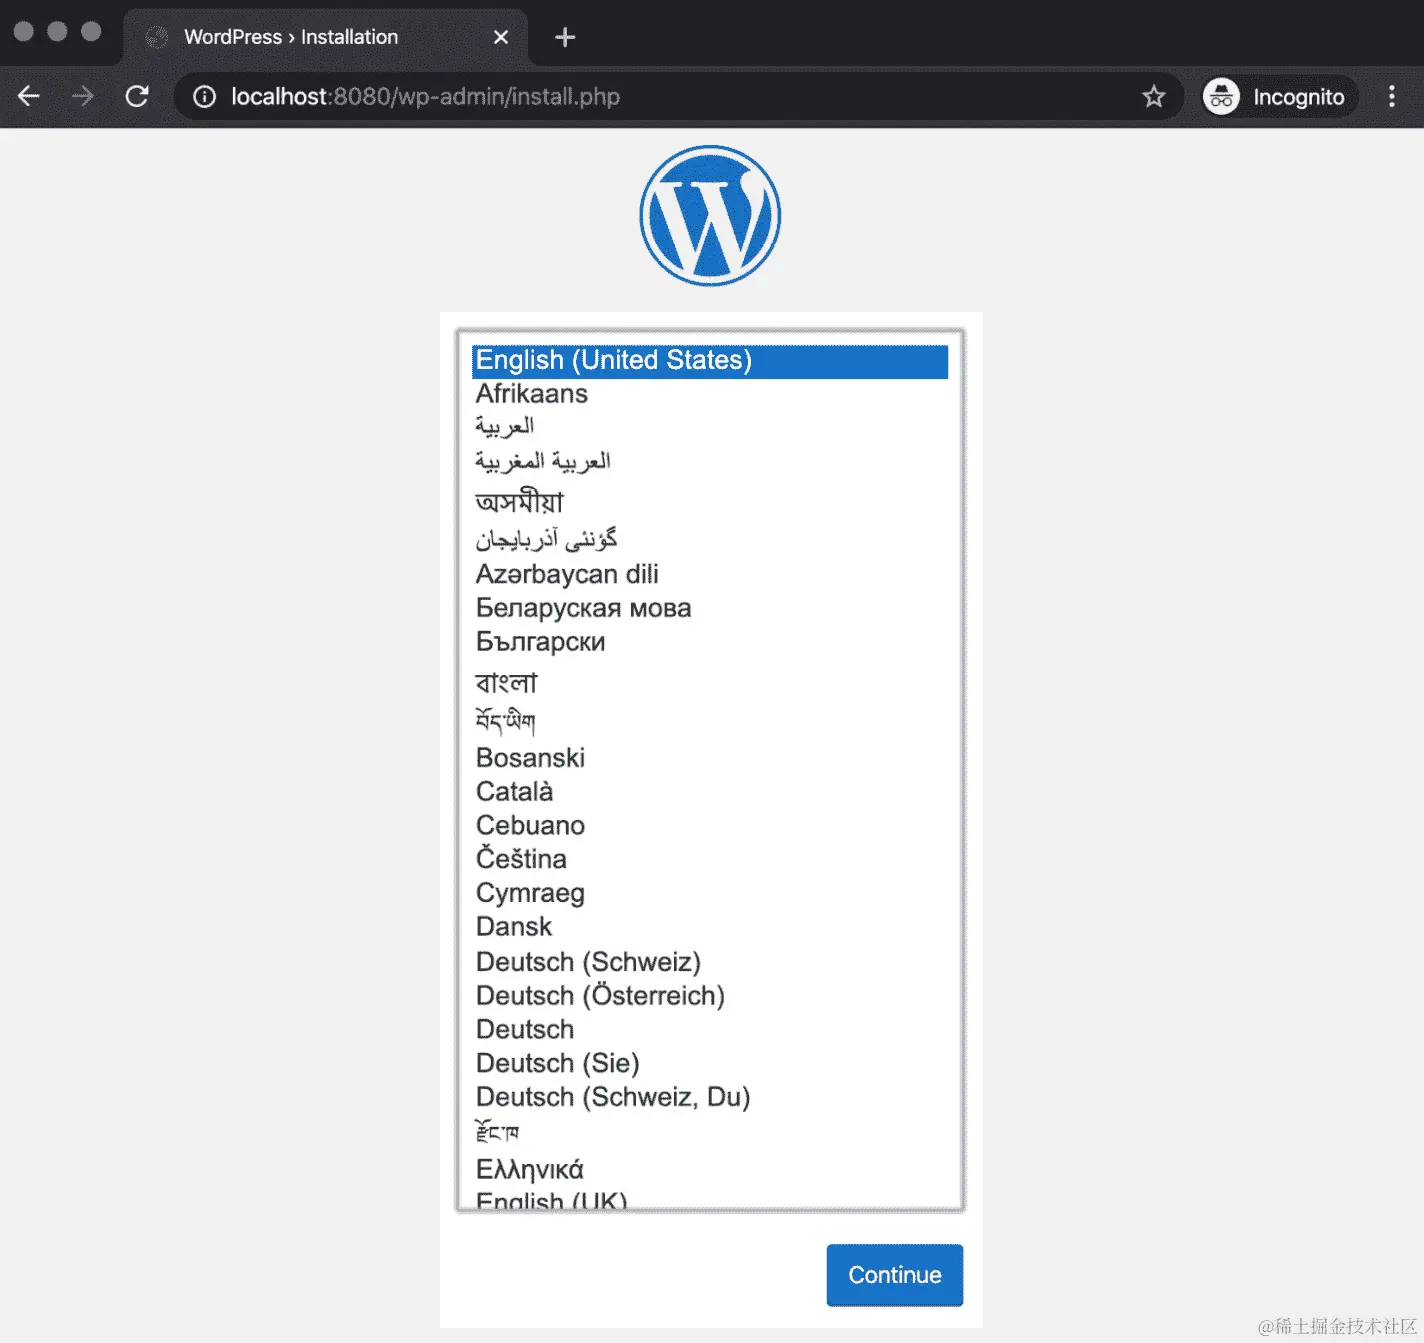
Task: Click the site information icon in address bar
Action: [x=203, y=96]
